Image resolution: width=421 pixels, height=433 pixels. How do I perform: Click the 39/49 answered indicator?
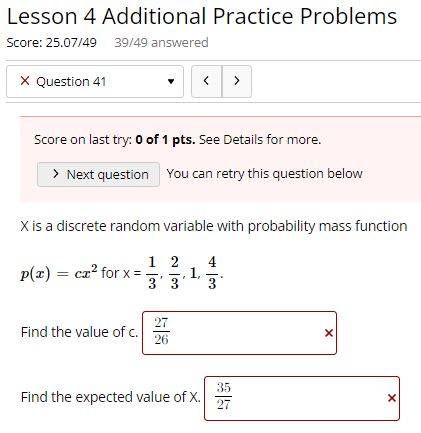click(x=161, y=43)
